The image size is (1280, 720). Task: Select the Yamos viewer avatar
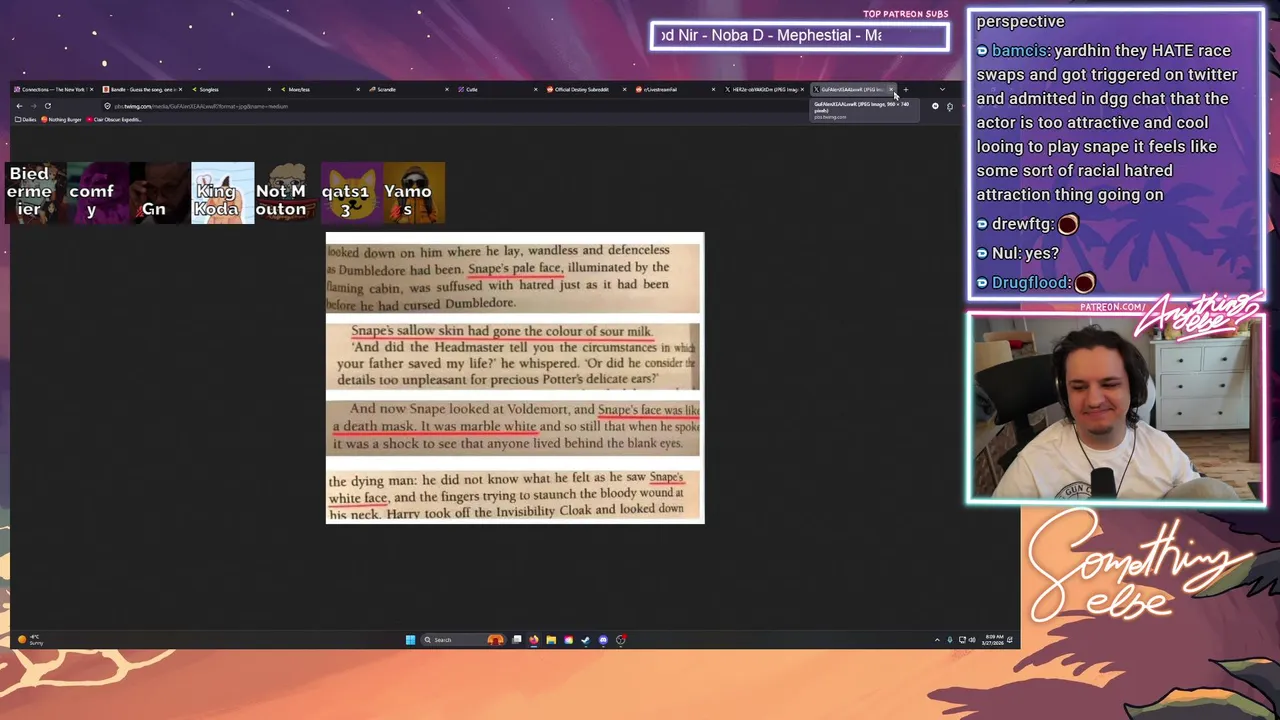click(413, 192)
